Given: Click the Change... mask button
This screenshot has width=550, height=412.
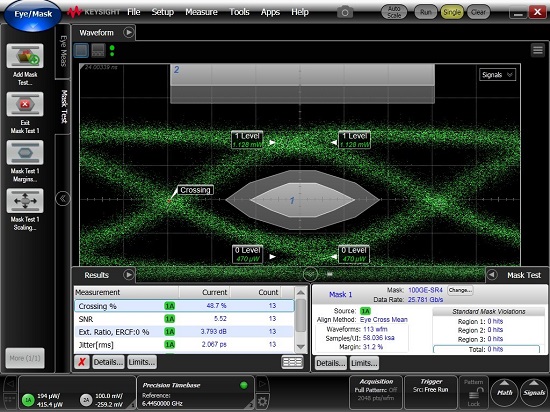Looking at the screenshot, I should (x=460, y=290).
